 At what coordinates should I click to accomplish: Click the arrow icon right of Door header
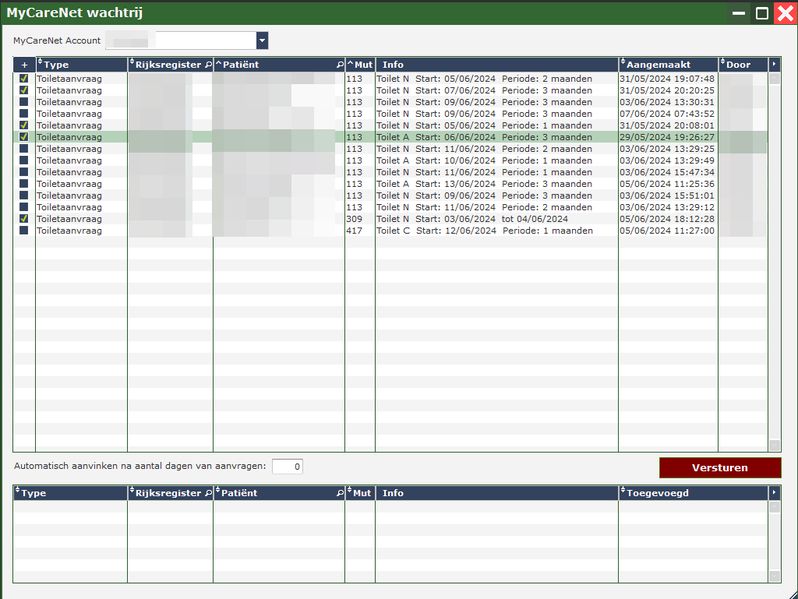click(x=773, y=65)
